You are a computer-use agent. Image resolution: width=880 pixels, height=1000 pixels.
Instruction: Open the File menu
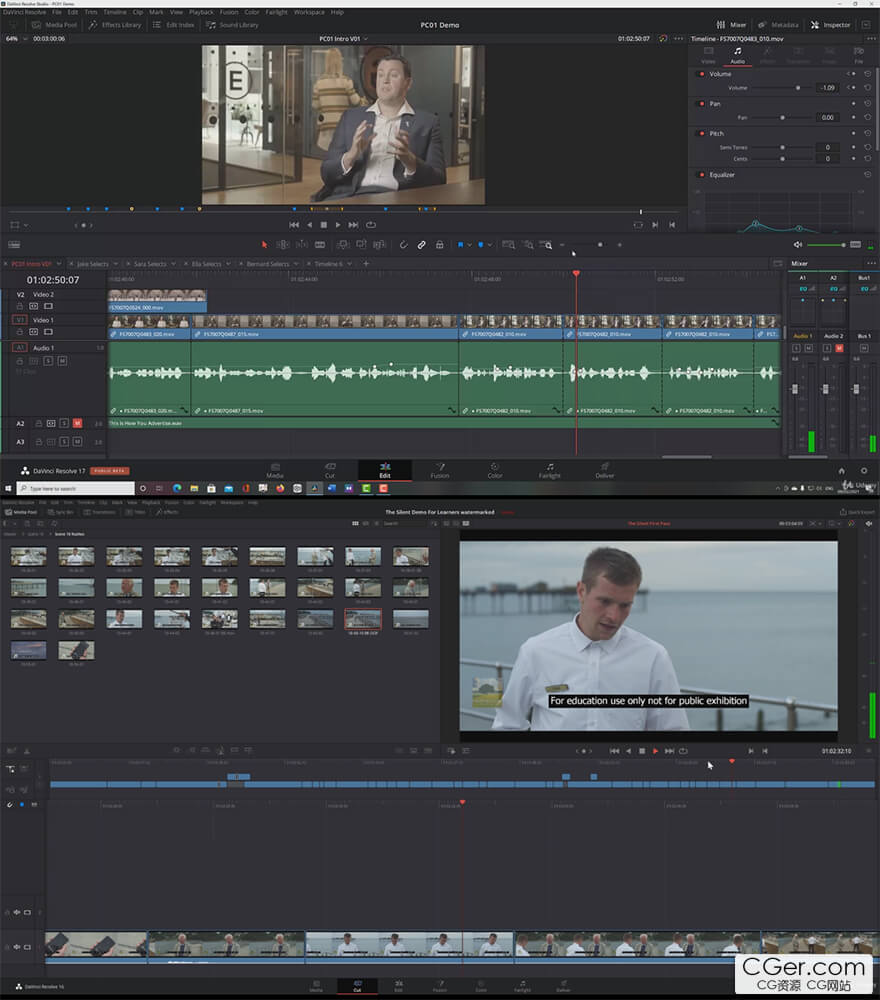(x=57, y=12)
